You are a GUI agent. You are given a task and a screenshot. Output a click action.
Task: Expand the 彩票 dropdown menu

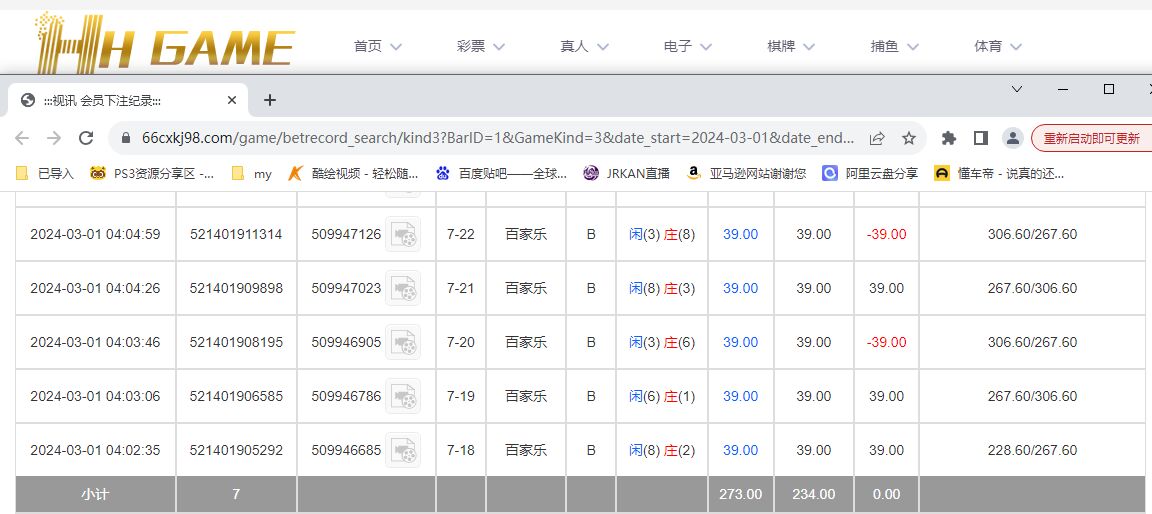(481, 46)
